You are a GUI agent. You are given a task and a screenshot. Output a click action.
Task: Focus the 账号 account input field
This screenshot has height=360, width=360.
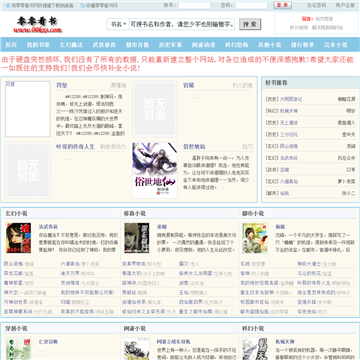(194, 6)
